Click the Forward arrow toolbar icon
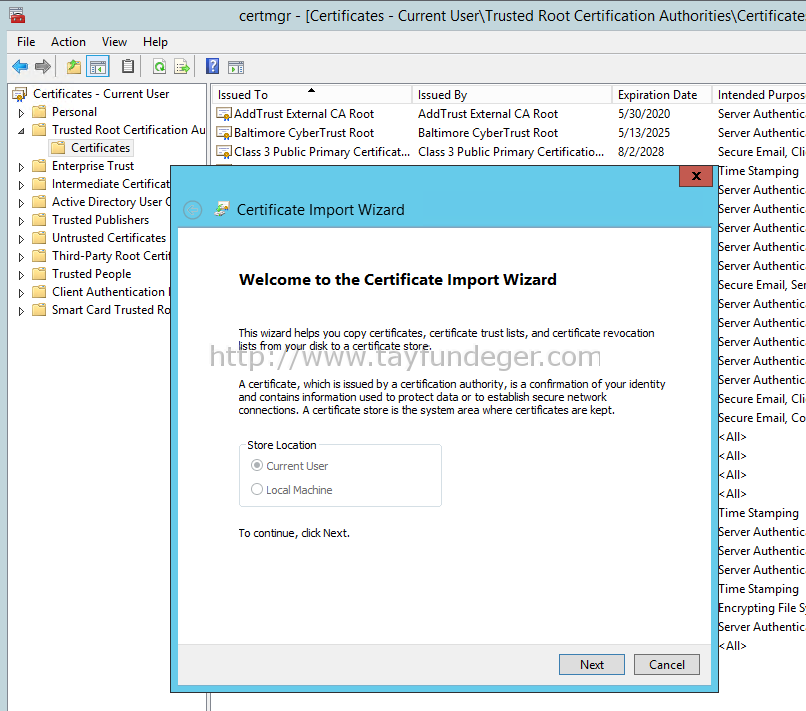The image size is (806, 711). coord(43,66)
